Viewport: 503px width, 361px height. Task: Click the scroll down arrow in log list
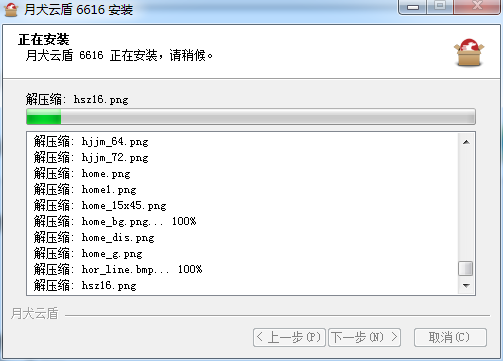click(x=466, y=285)
